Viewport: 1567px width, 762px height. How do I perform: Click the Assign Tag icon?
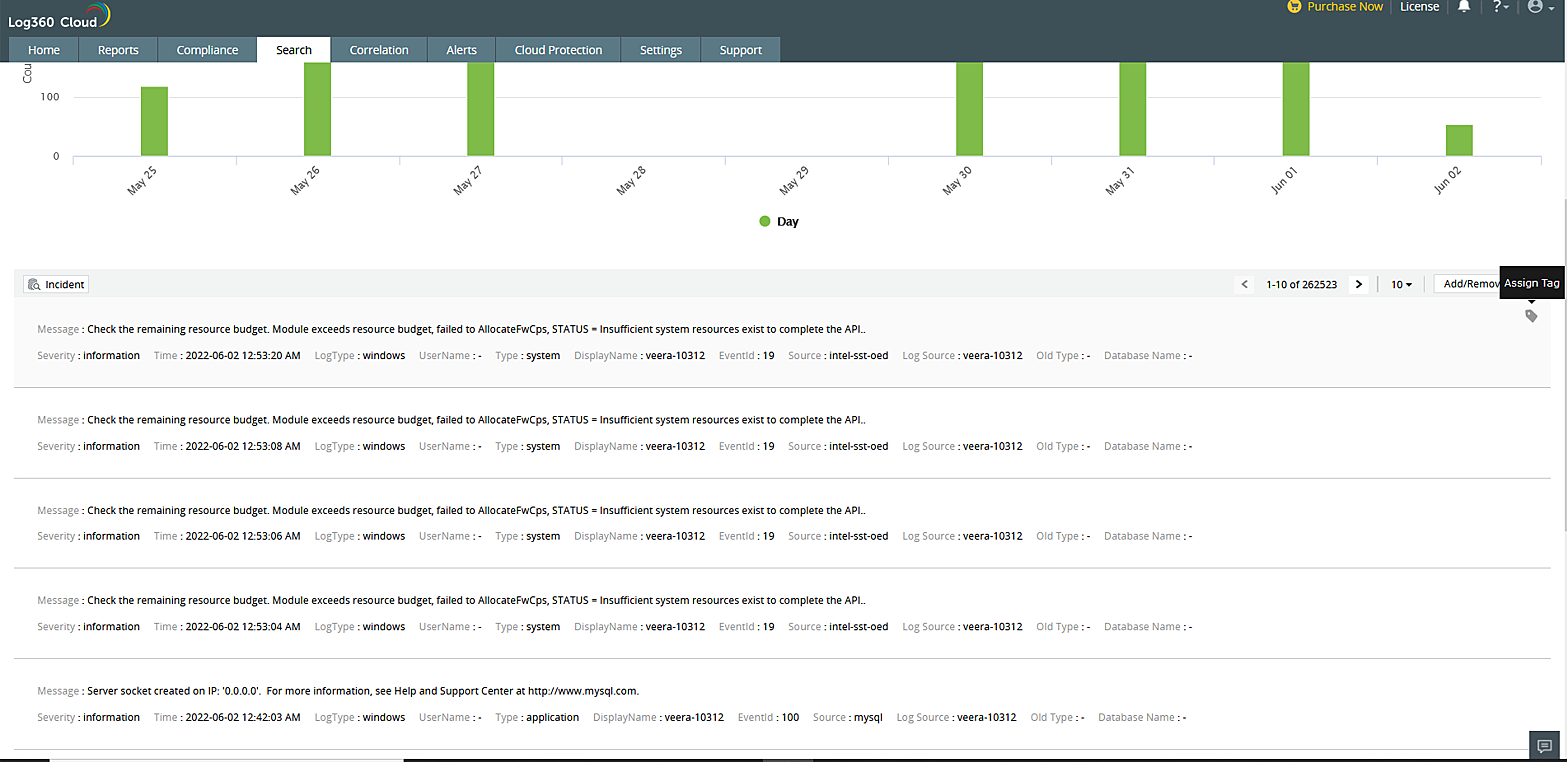(x=1531, y=316)
